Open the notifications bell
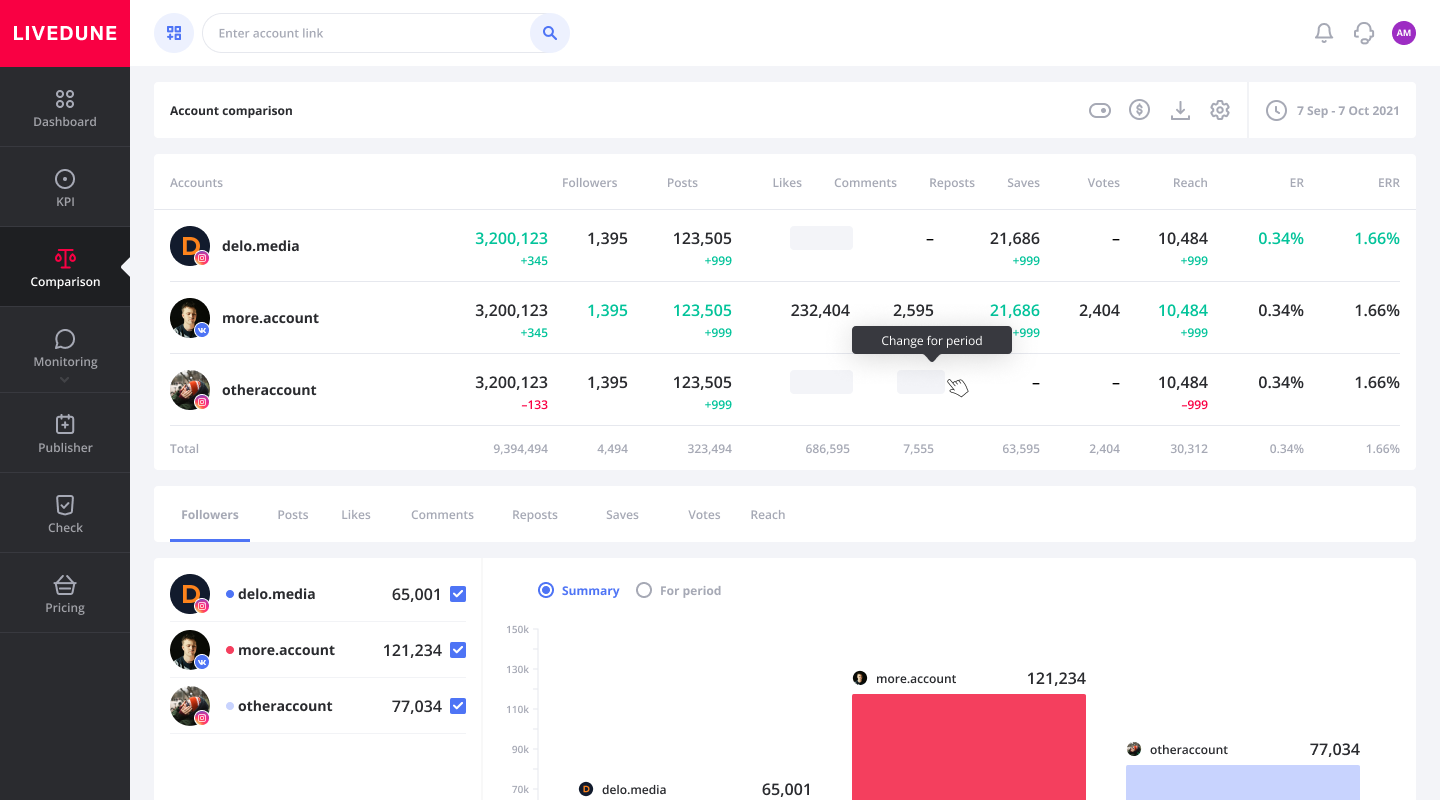This screenshot has width=1440, height=800. pyautogui.click(x=1324, y=33)
